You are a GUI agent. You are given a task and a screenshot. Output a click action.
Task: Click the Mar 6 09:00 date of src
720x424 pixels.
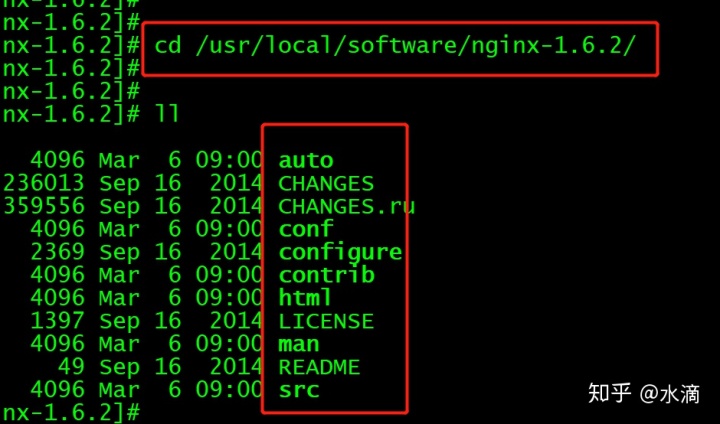pos(181,390)
